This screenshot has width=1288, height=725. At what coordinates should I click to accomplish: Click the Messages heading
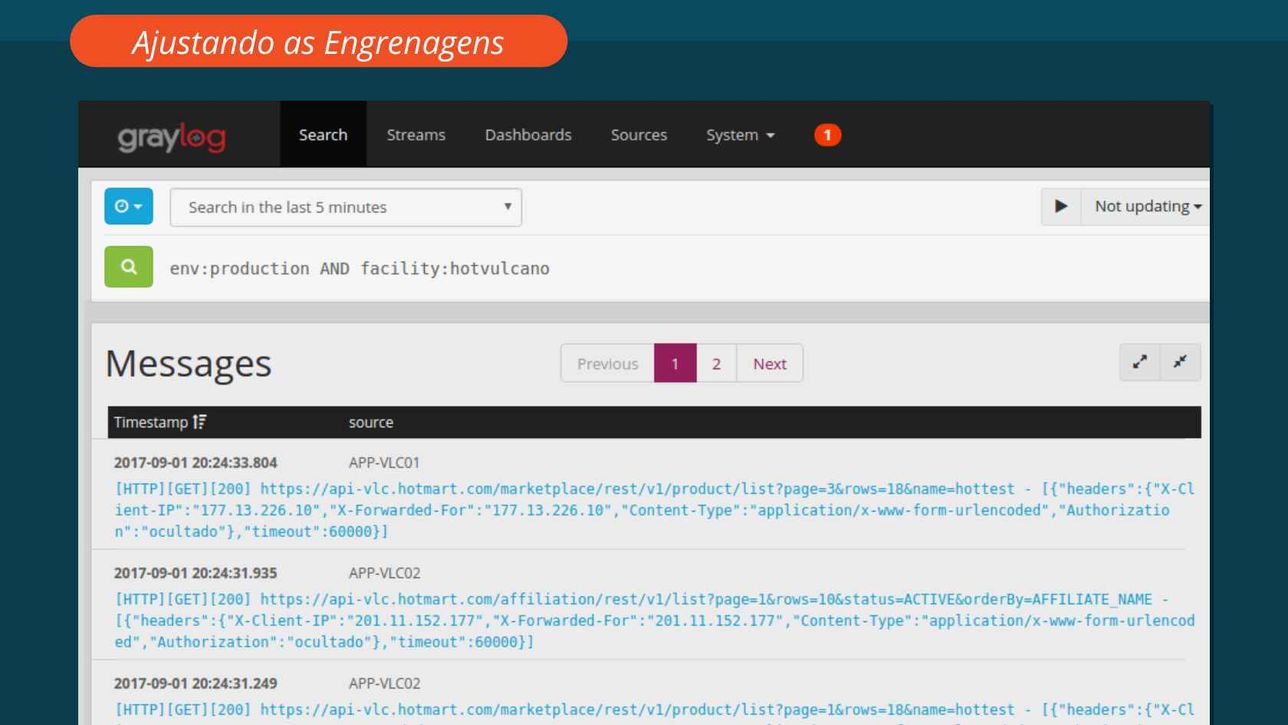(x=188, y=363)
